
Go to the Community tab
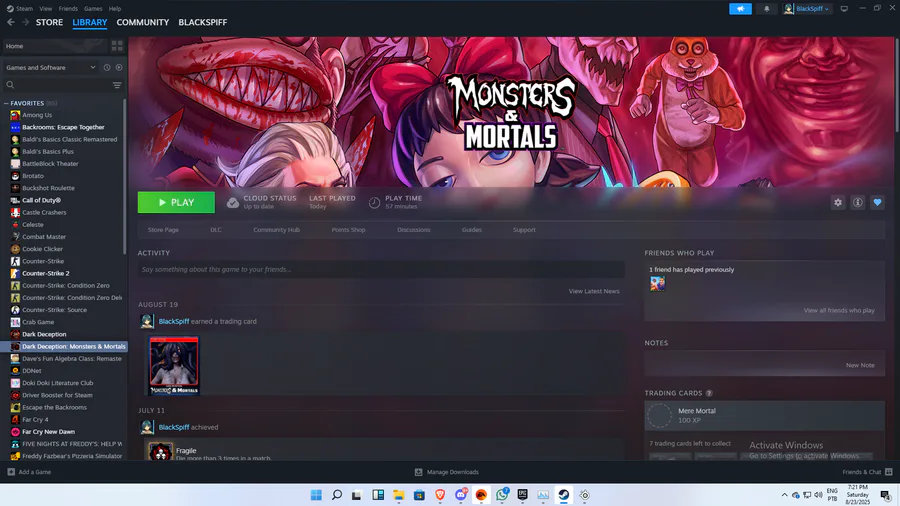[142, 22]
